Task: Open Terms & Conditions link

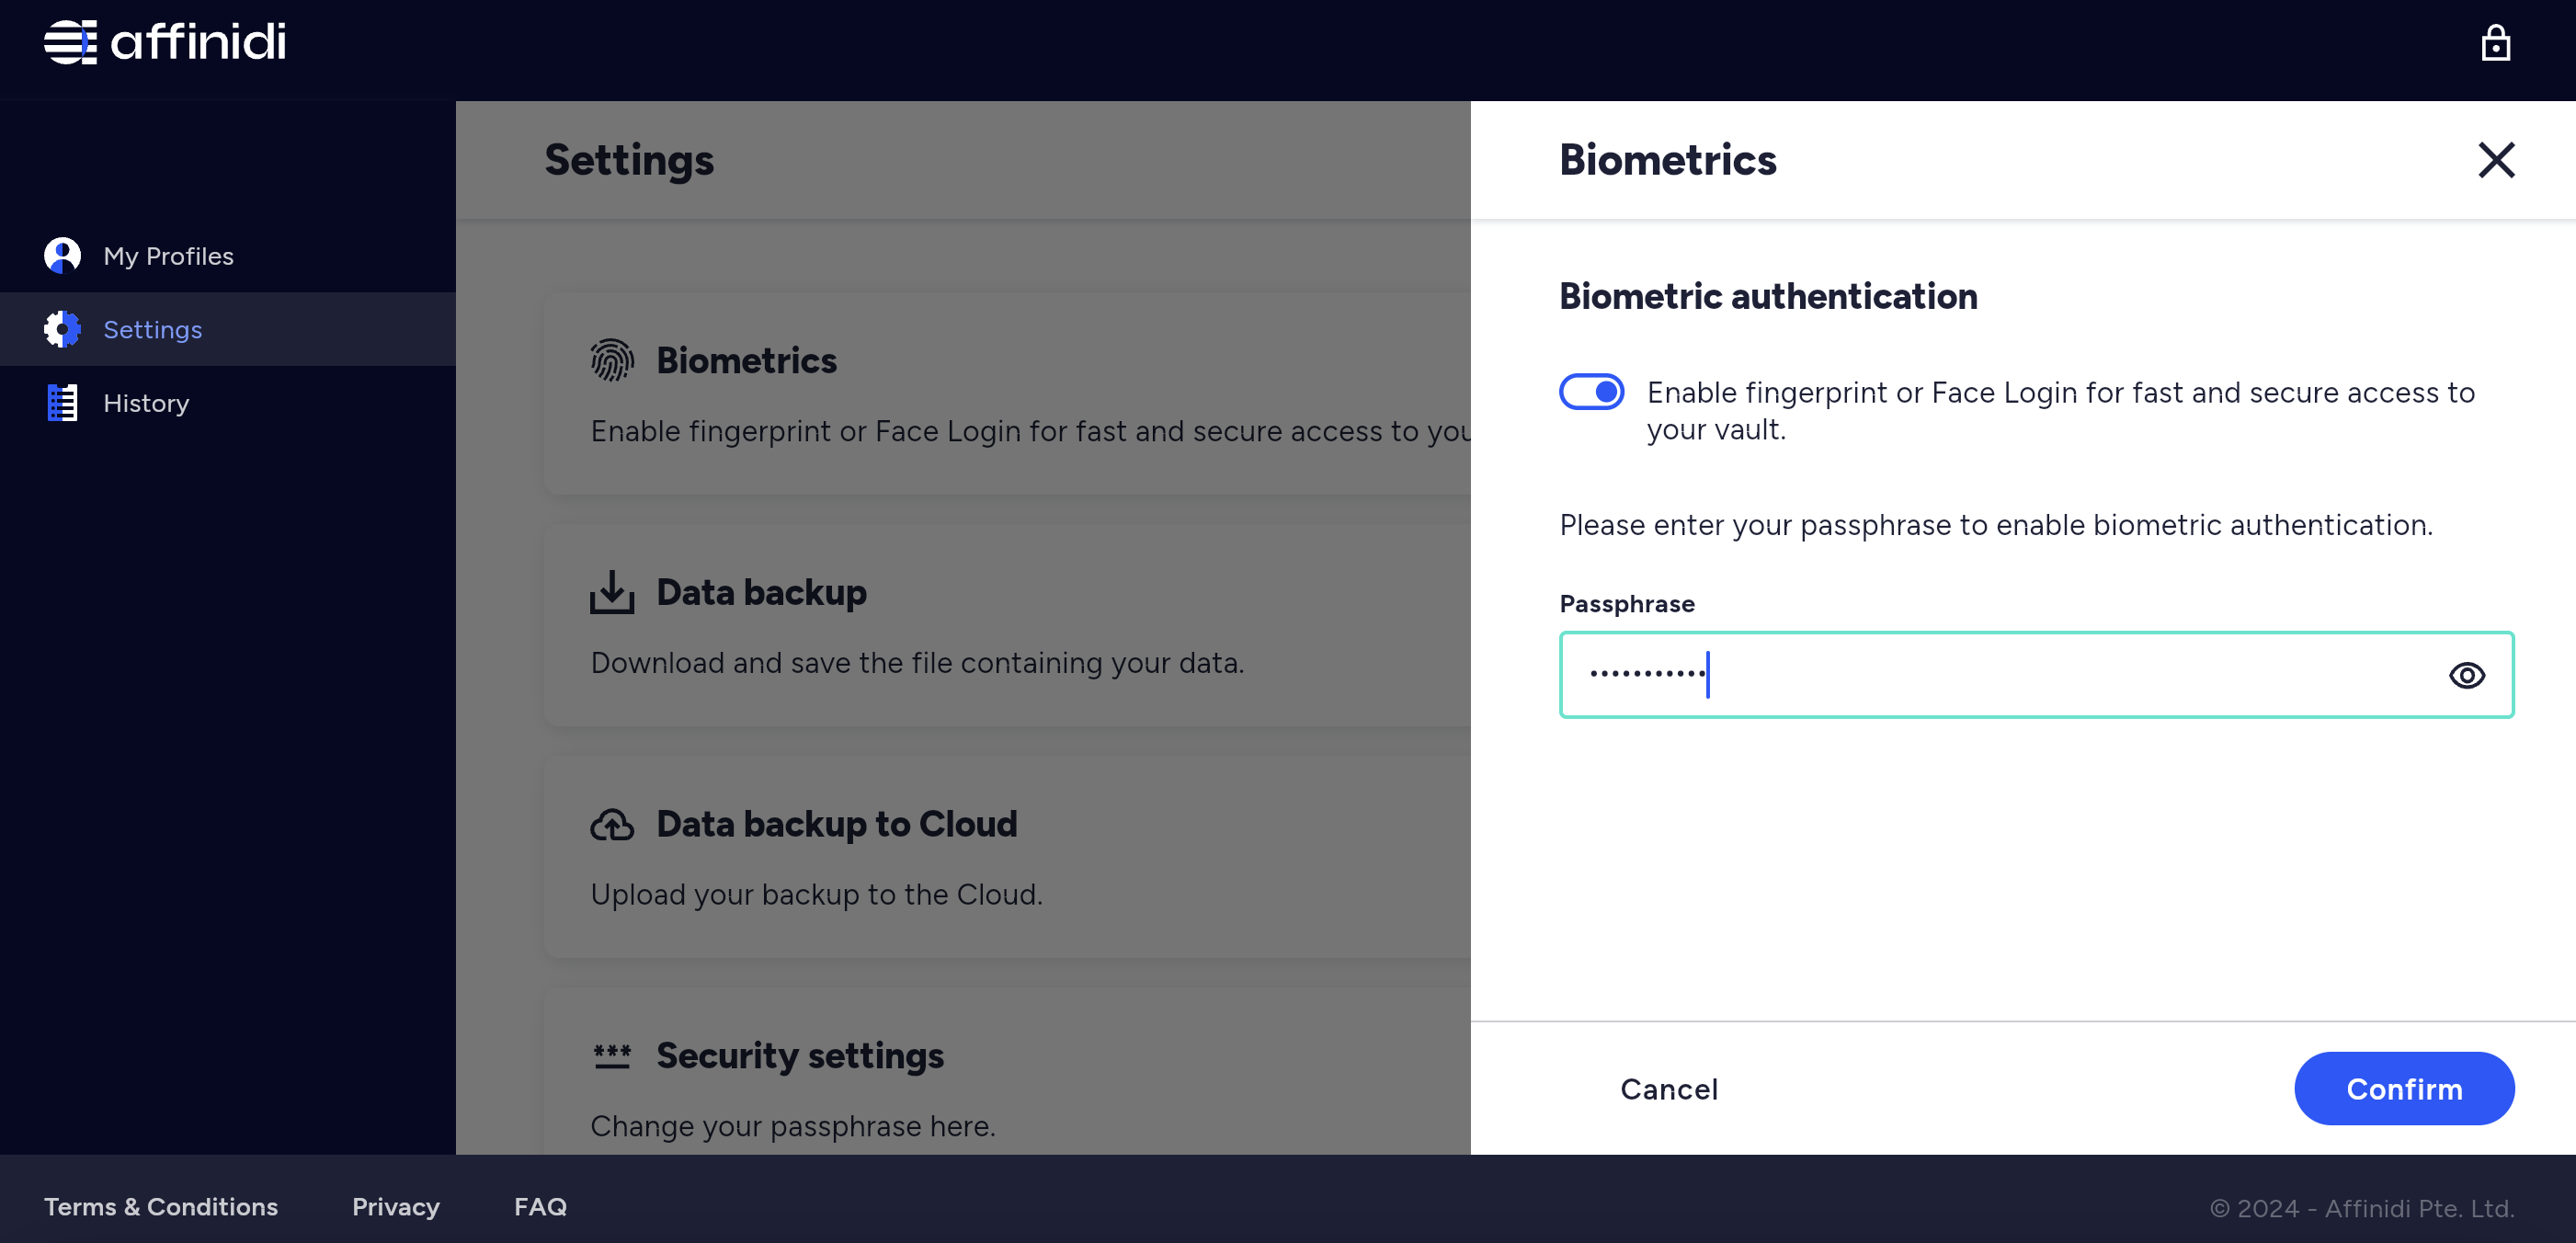Action: coord(161,1205)
